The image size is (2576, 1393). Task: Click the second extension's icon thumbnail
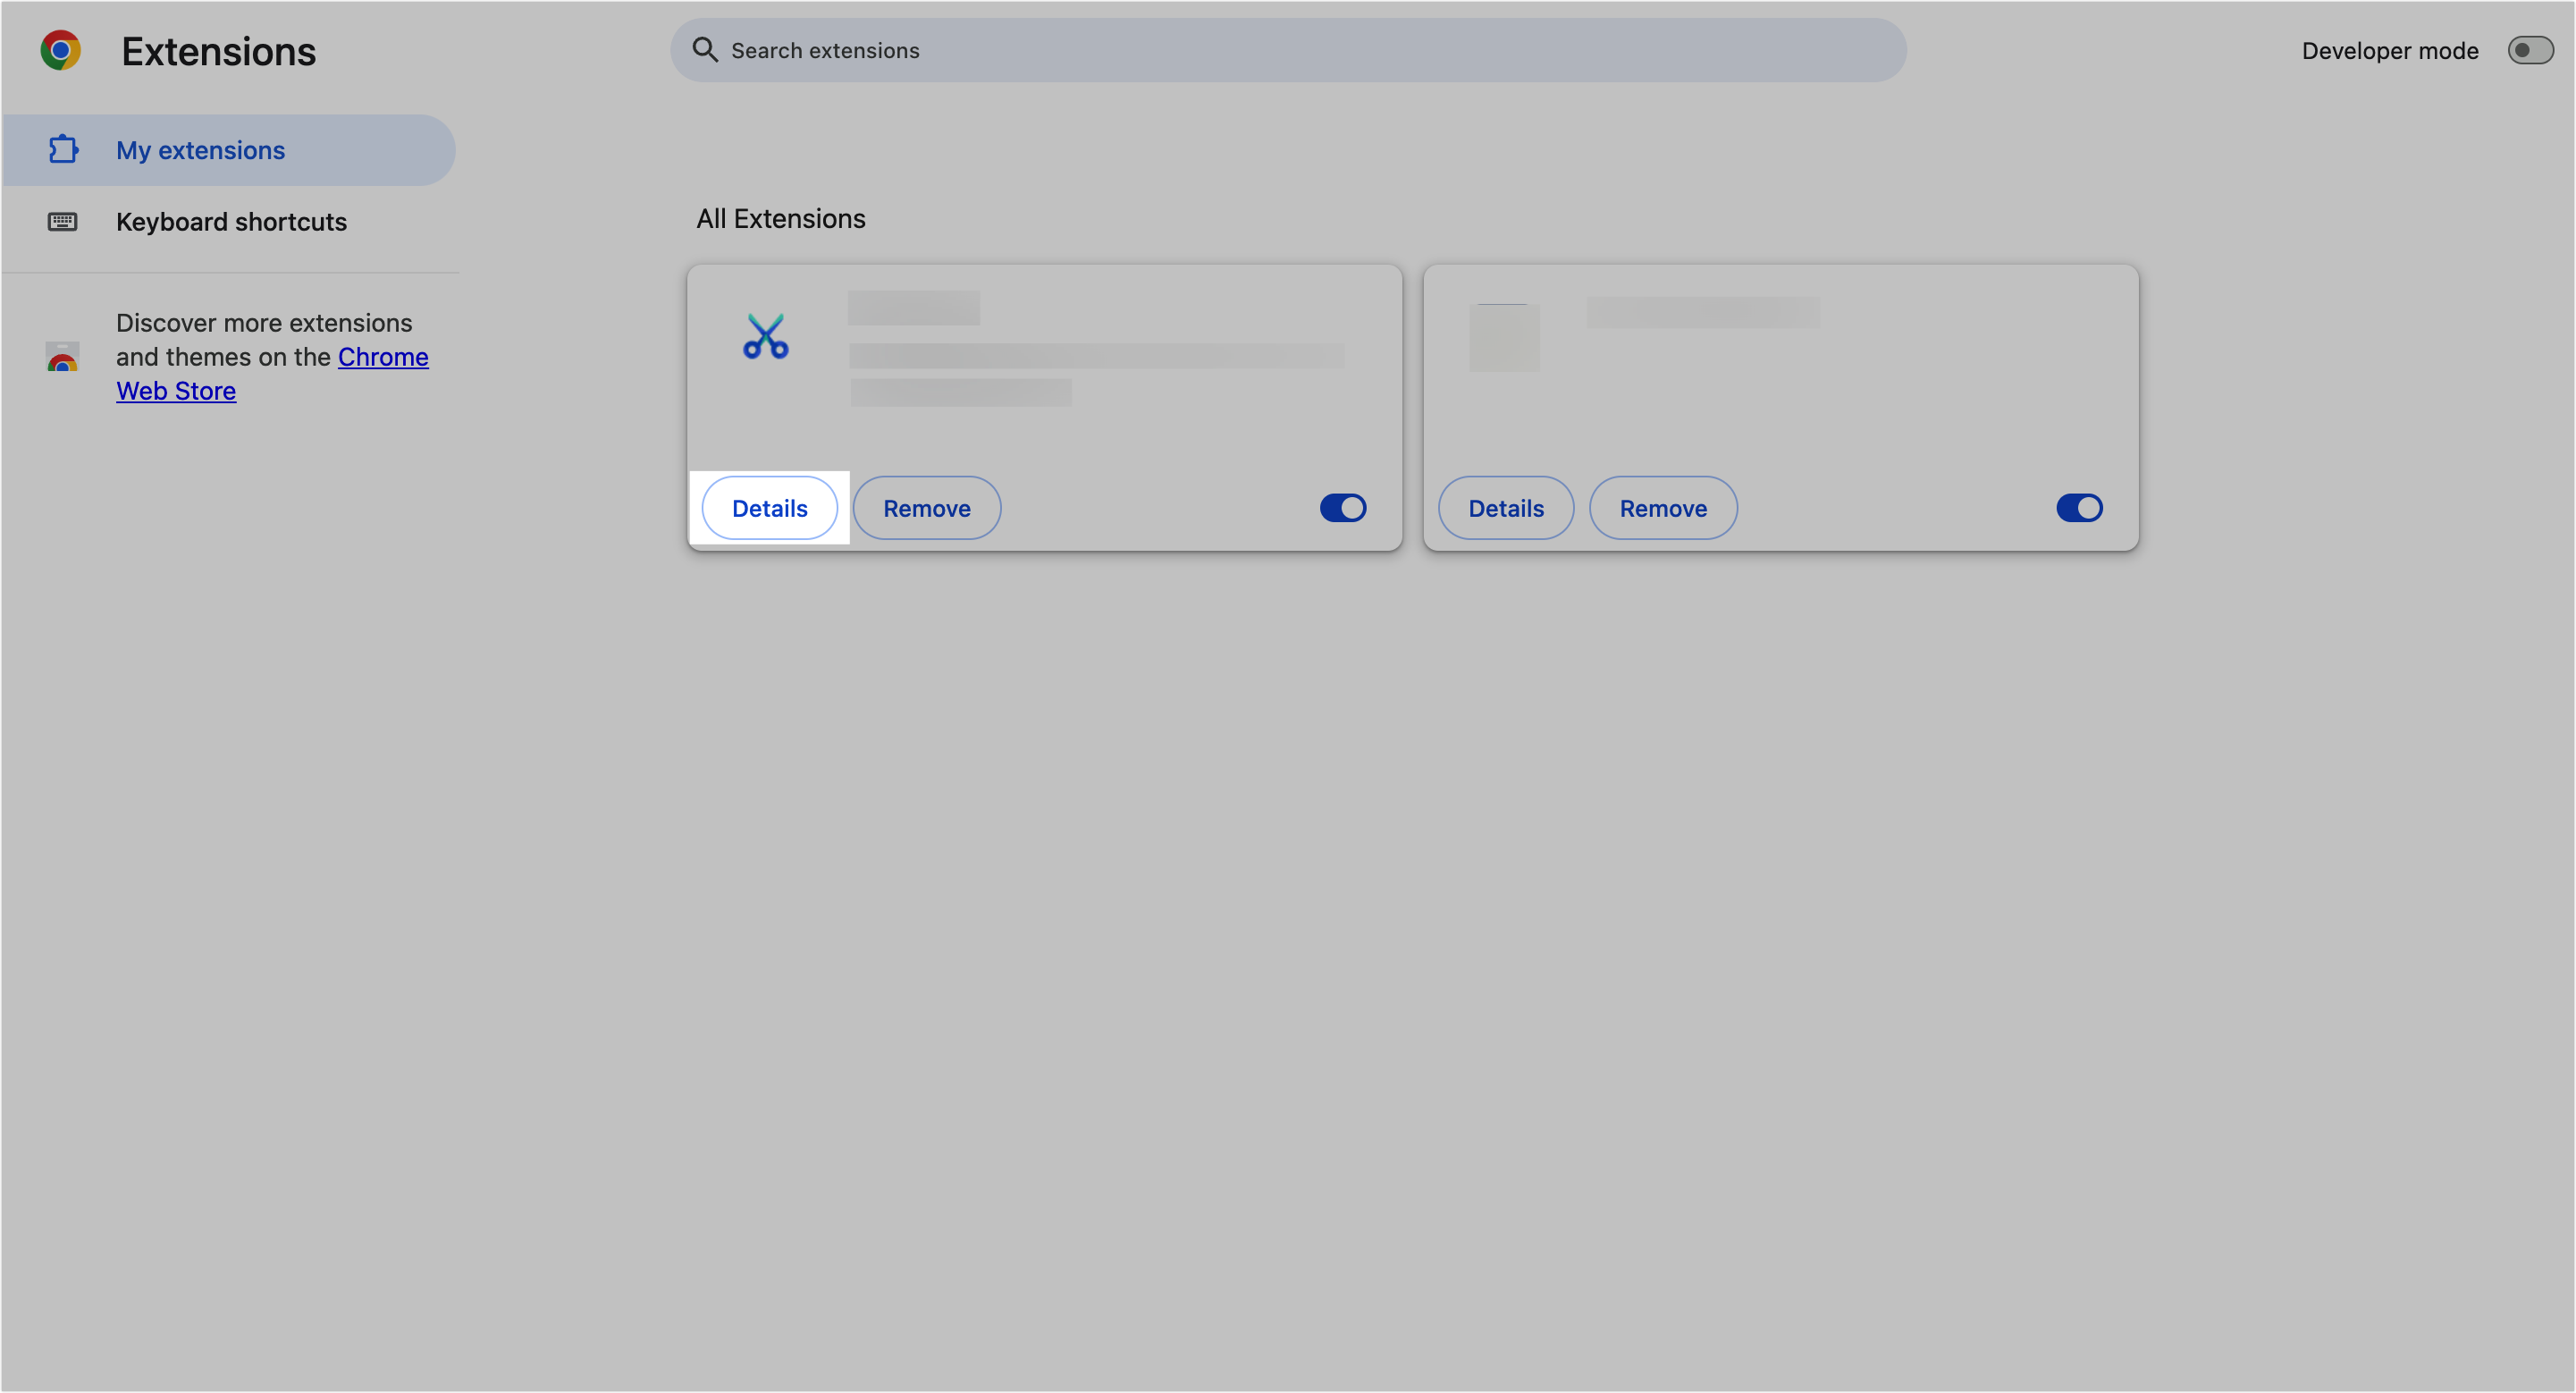(1504, 337)
